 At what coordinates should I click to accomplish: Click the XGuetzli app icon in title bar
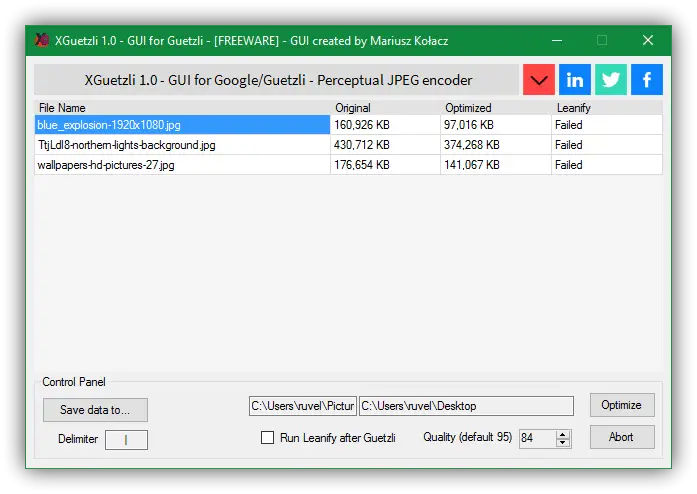click(x=42, y=40)
